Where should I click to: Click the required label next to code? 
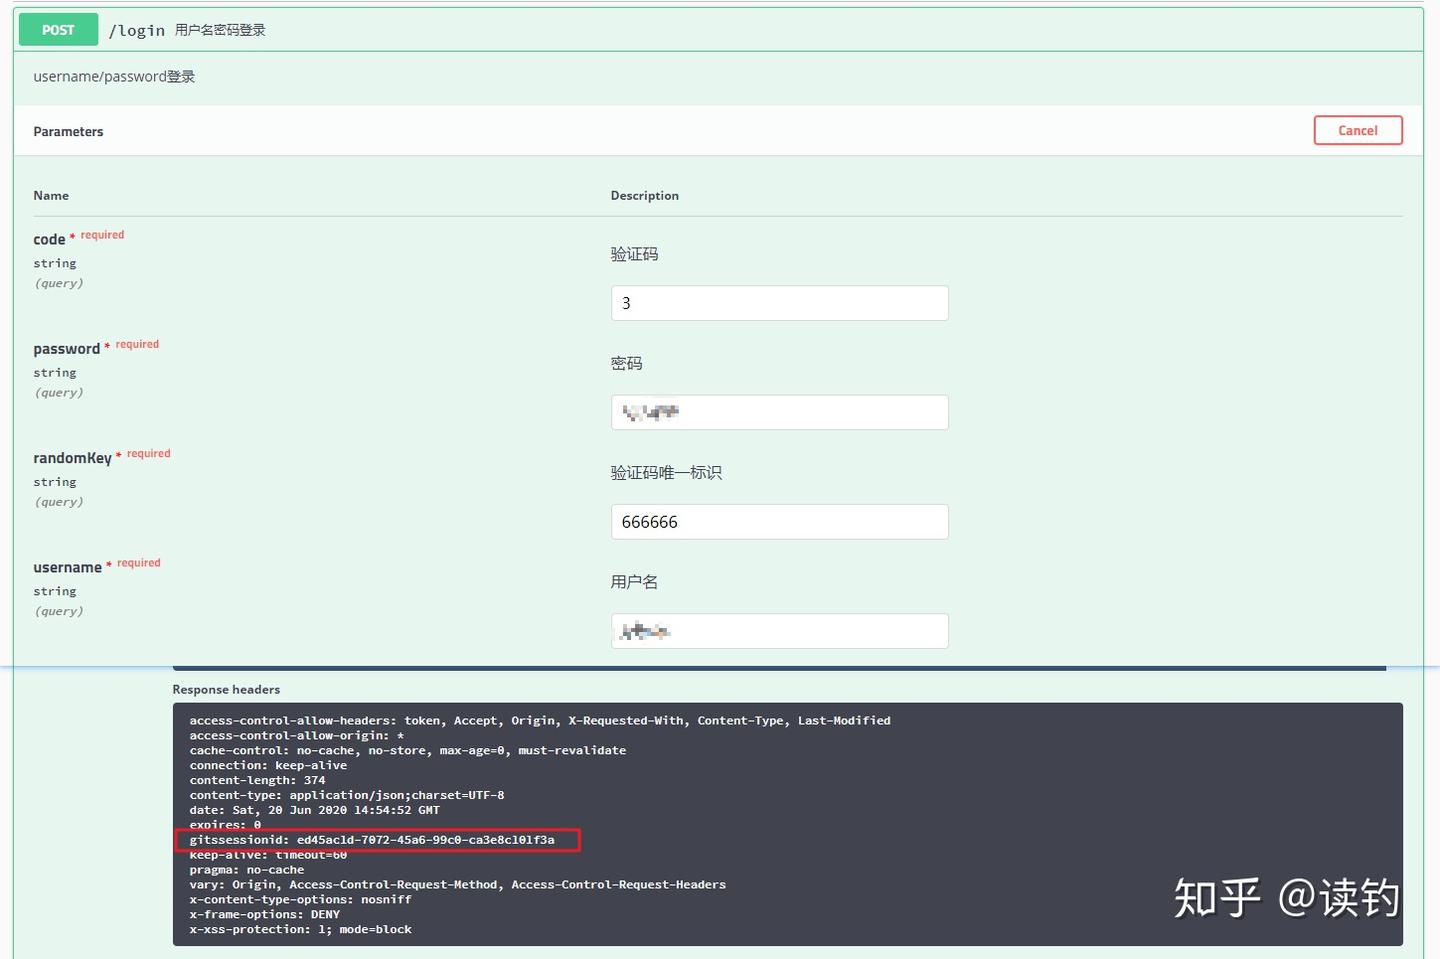coord(102,234)
